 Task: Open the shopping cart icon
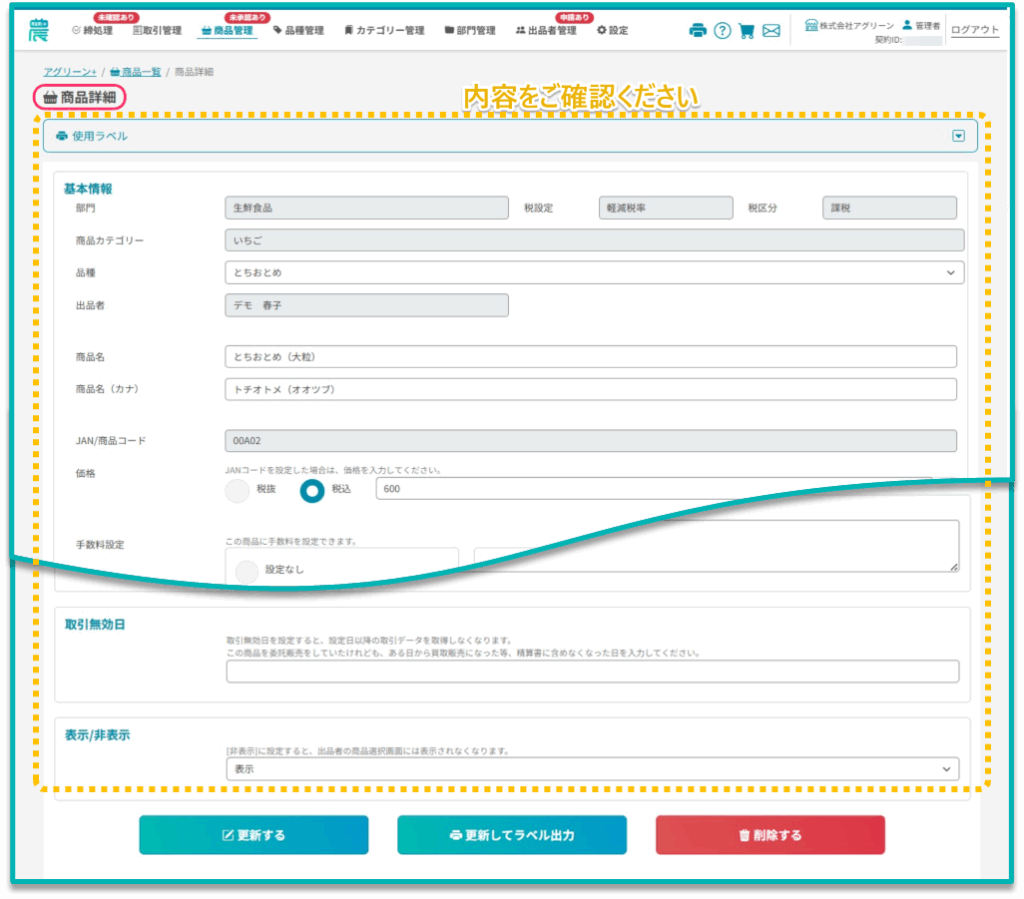(x=746, y=31)
